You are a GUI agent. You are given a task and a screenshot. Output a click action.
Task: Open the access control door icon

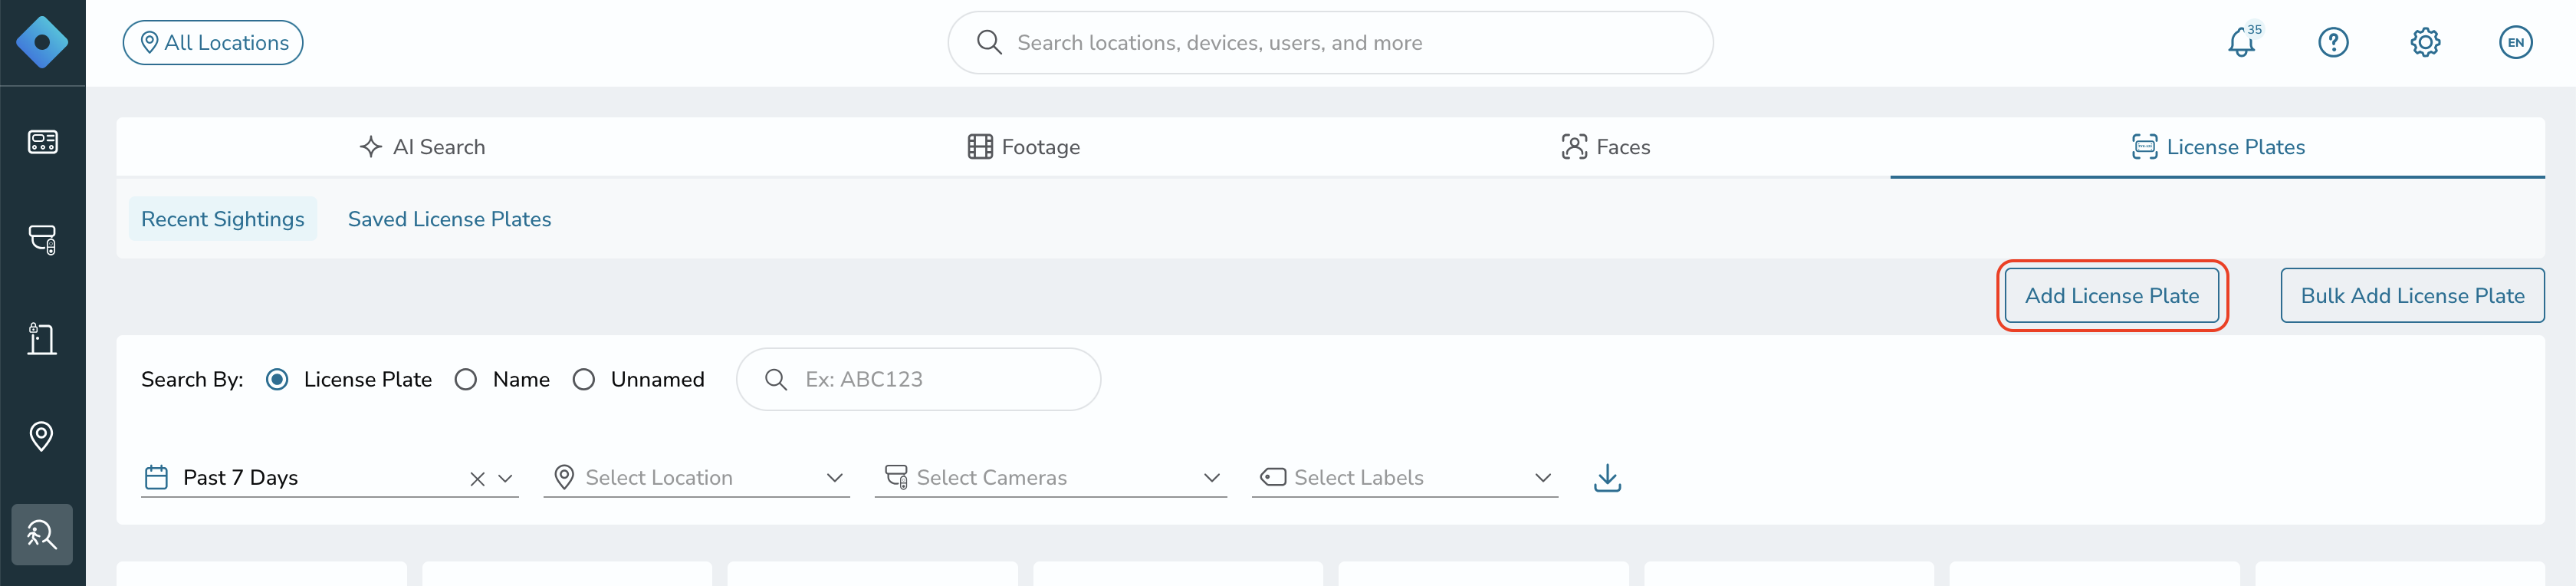[x=42, y=339]
